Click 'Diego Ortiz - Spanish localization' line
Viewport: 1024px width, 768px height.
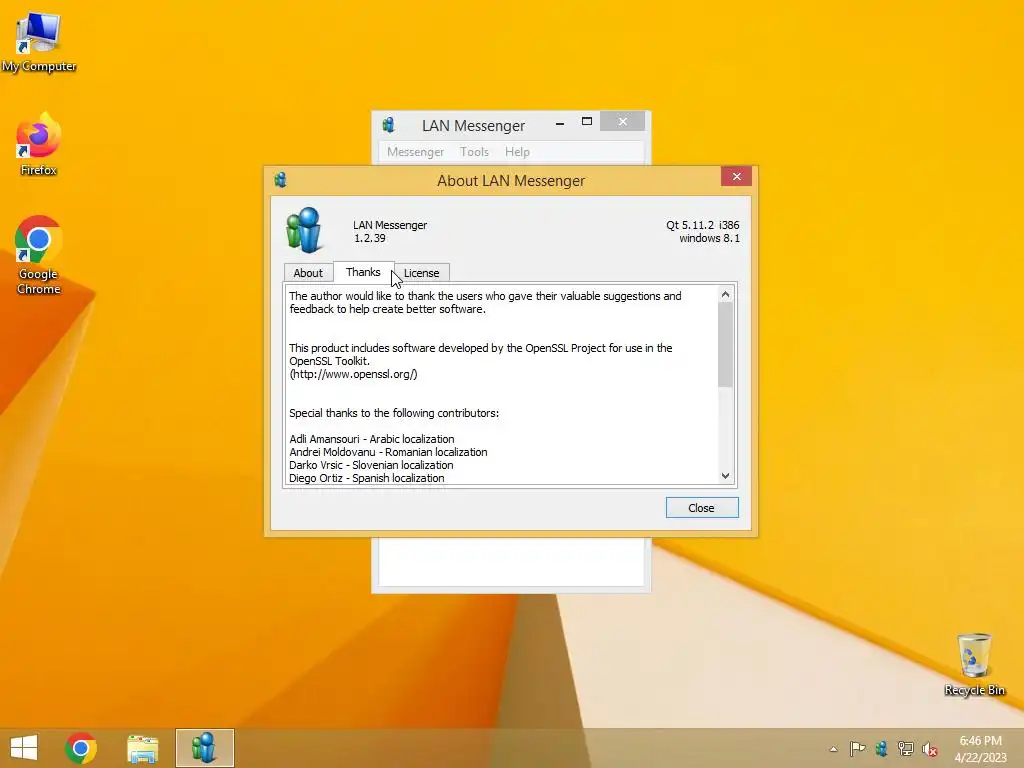point(366,478)
